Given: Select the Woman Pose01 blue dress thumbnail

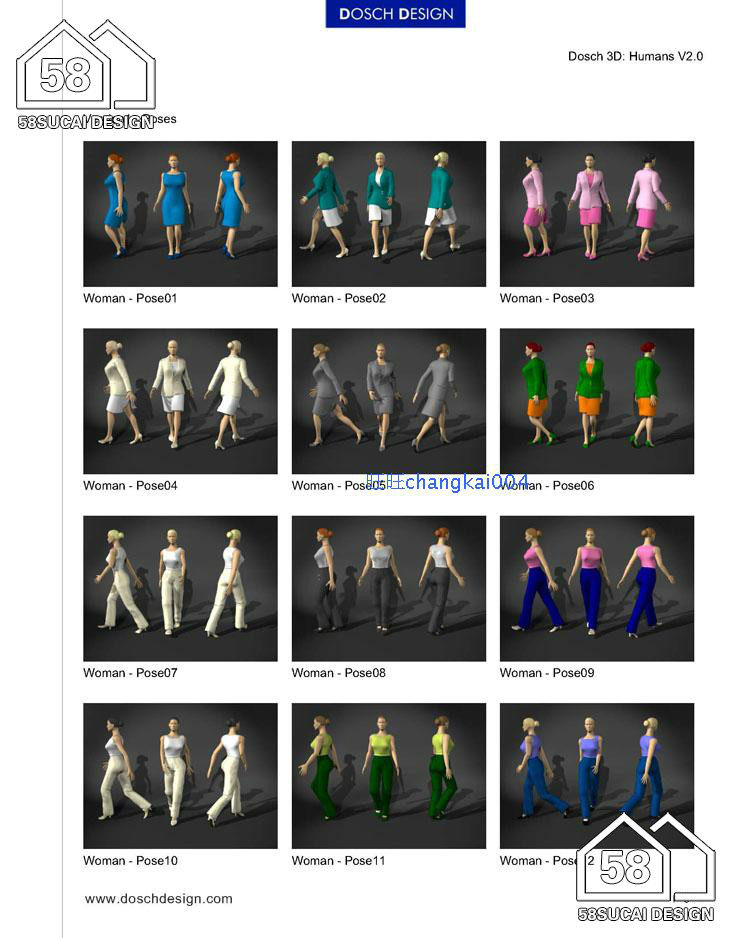Looking at the screenshot, I should click(180, 213).
